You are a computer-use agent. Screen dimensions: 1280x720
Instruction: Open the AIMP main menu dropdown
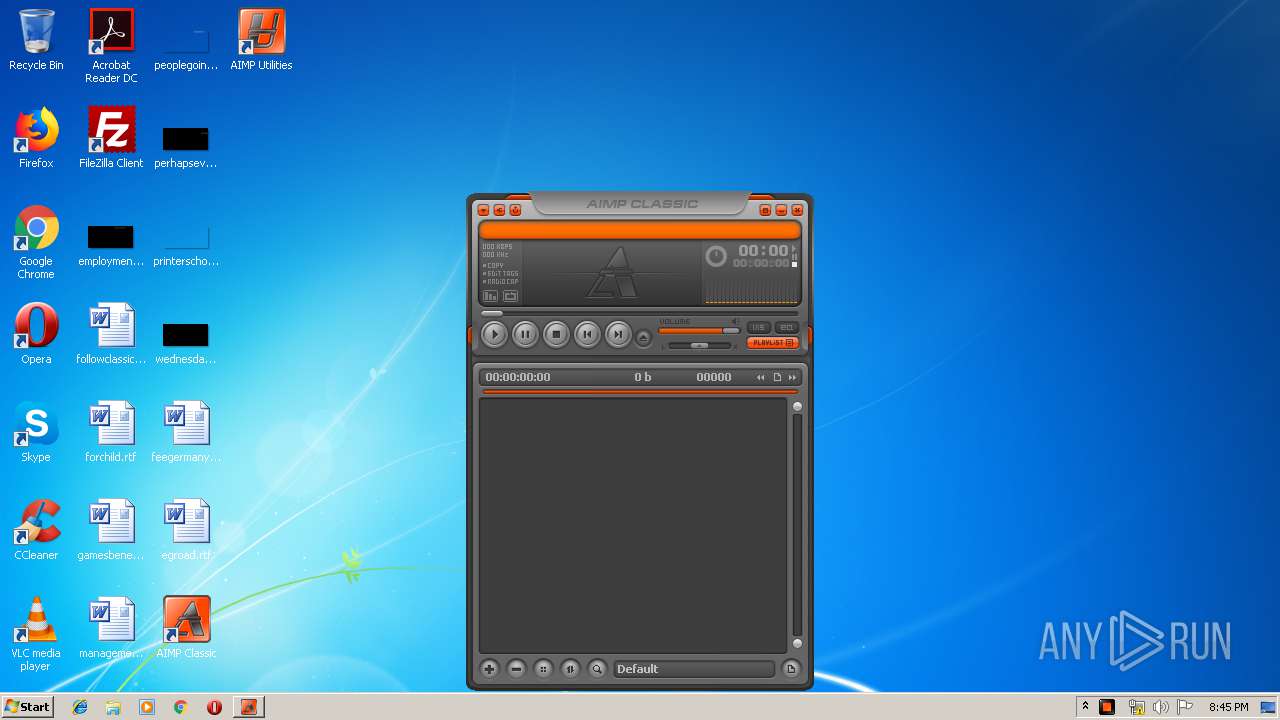483,210
